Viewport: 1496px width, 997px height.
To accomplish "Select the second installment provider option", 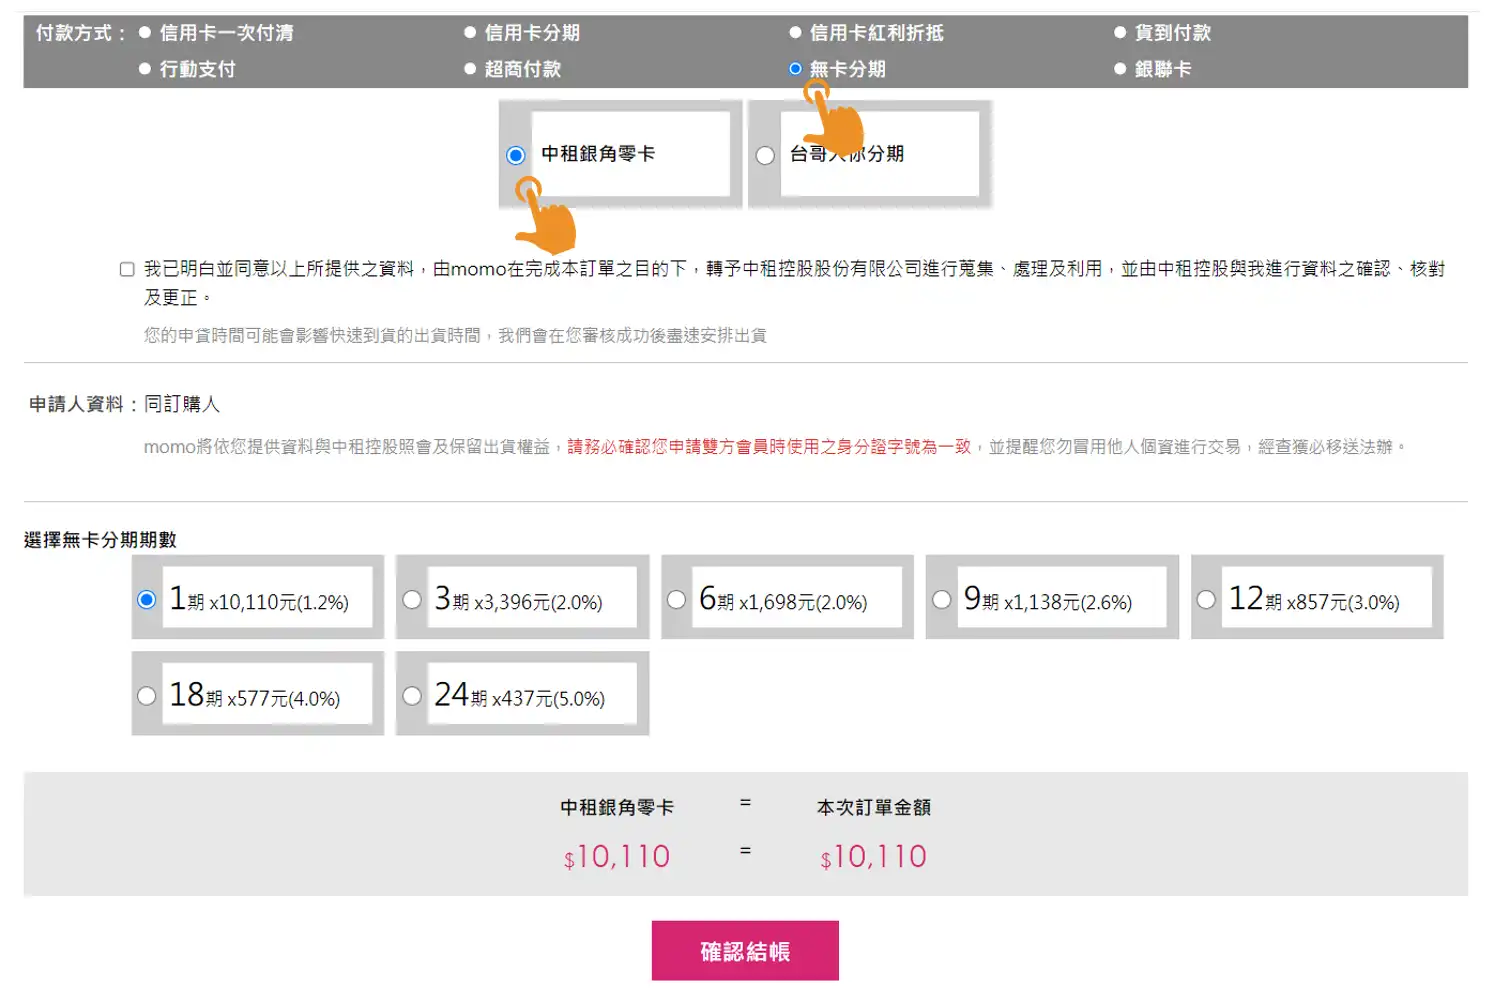I will [765, 155].
